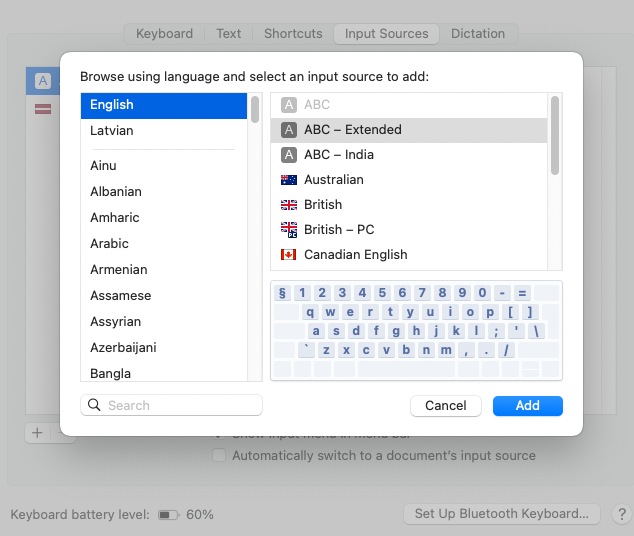This screenshot has height=536, width=634.
Task: Select the Input Sources tab
Action: (387, 34)
